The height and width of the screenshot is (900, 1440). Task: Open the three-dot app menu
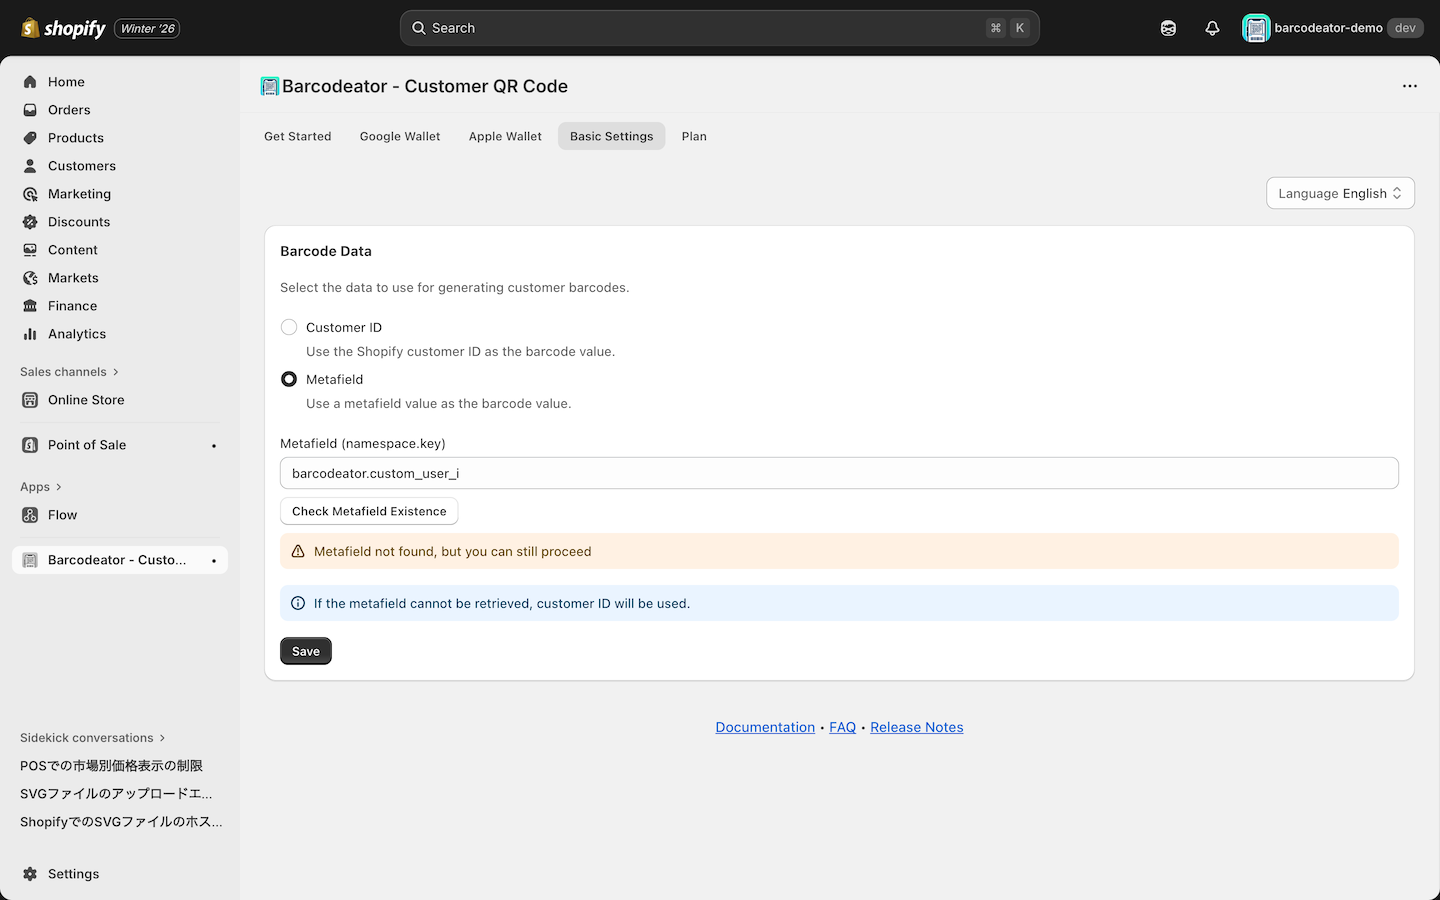click(x=1409, y=86)
